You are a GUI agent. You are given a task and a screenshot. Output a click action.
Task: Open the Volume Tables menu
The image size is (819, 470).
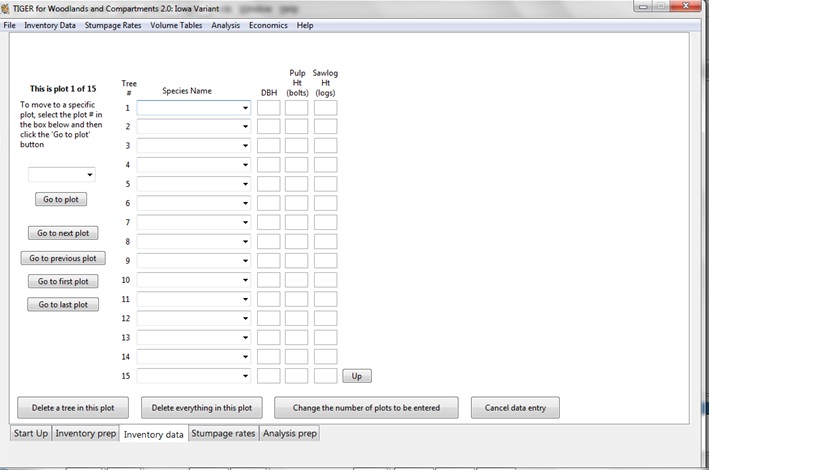[x=176, y=25]
